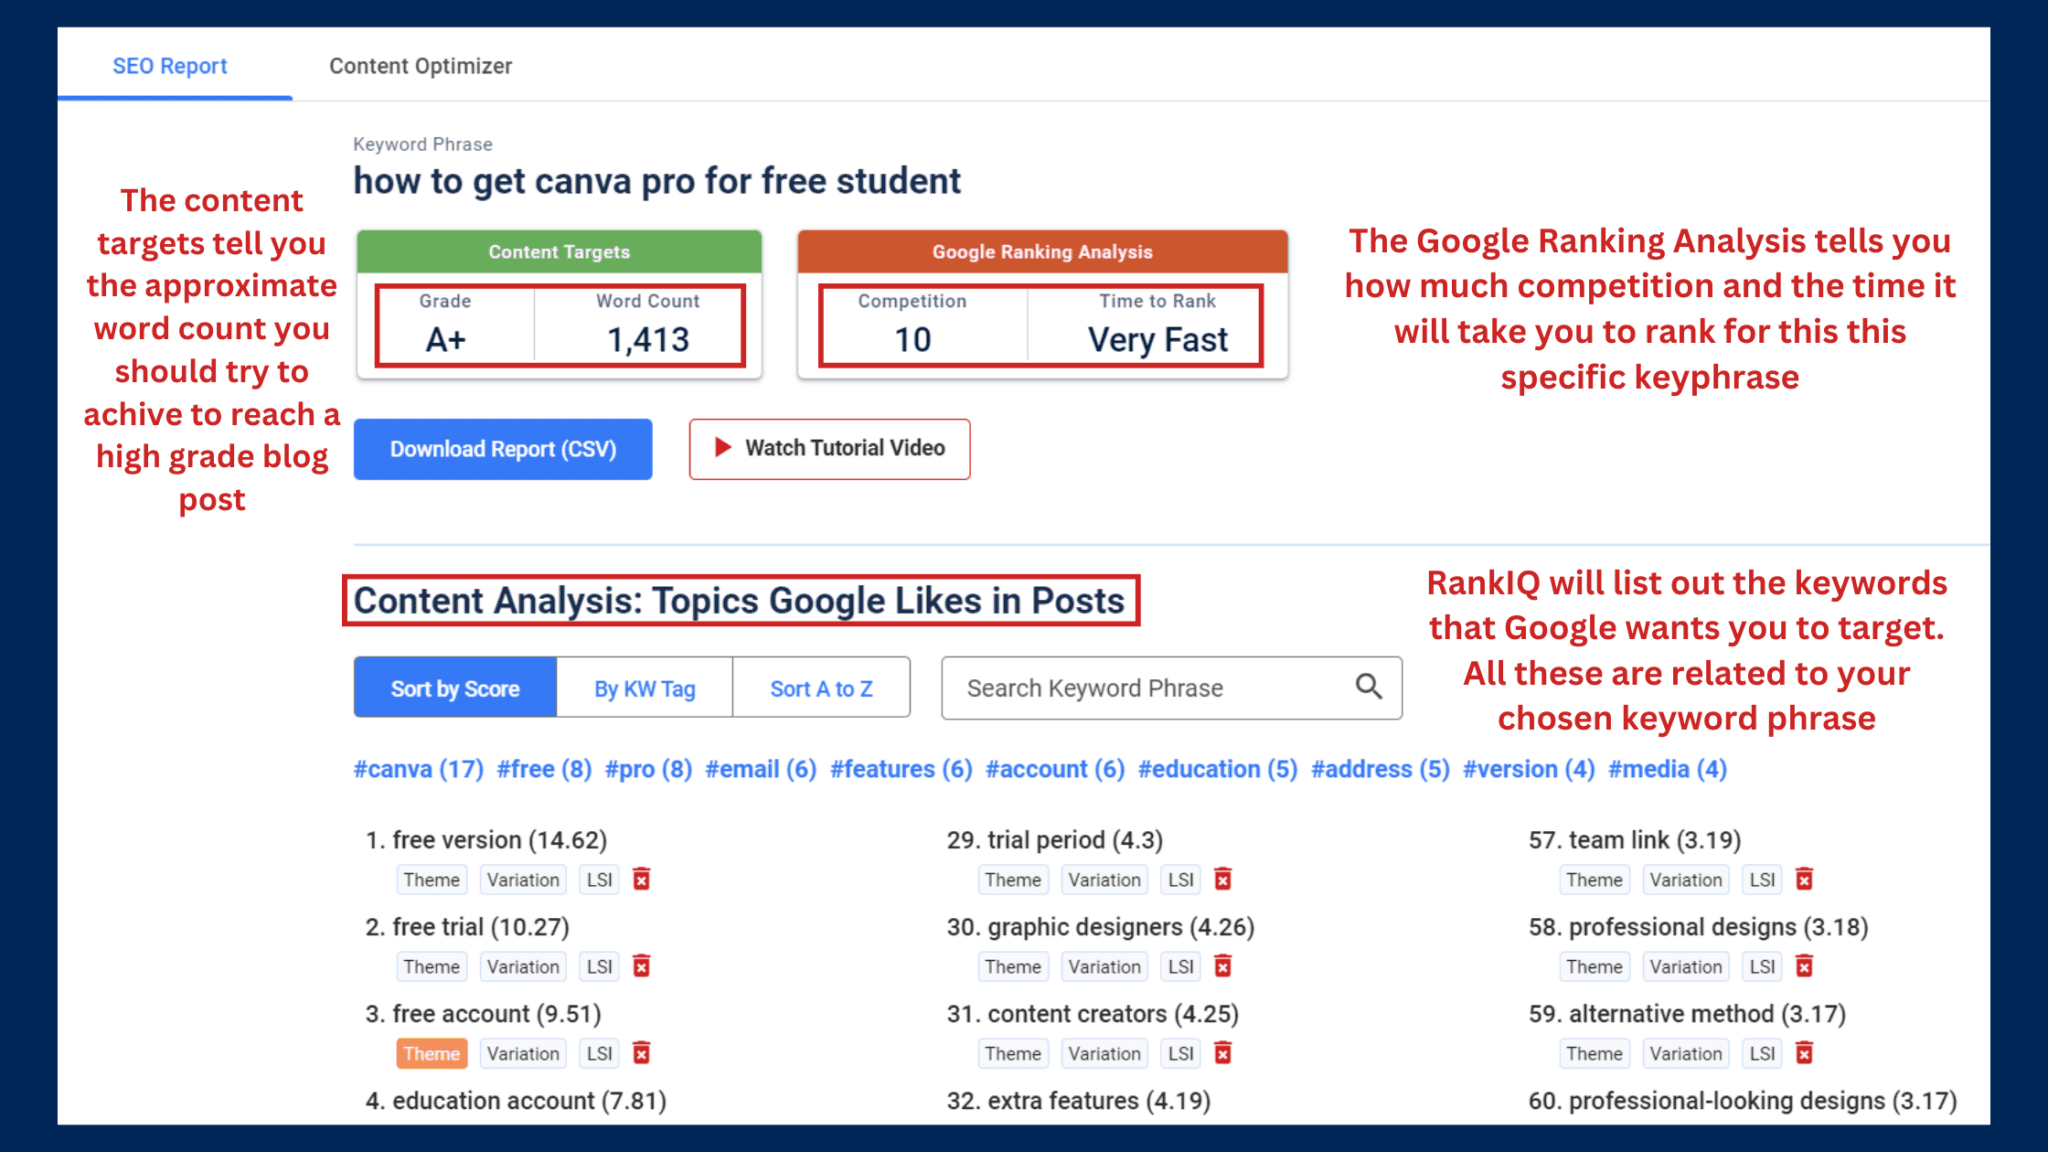Select Sort by Score option

[455, 688]
